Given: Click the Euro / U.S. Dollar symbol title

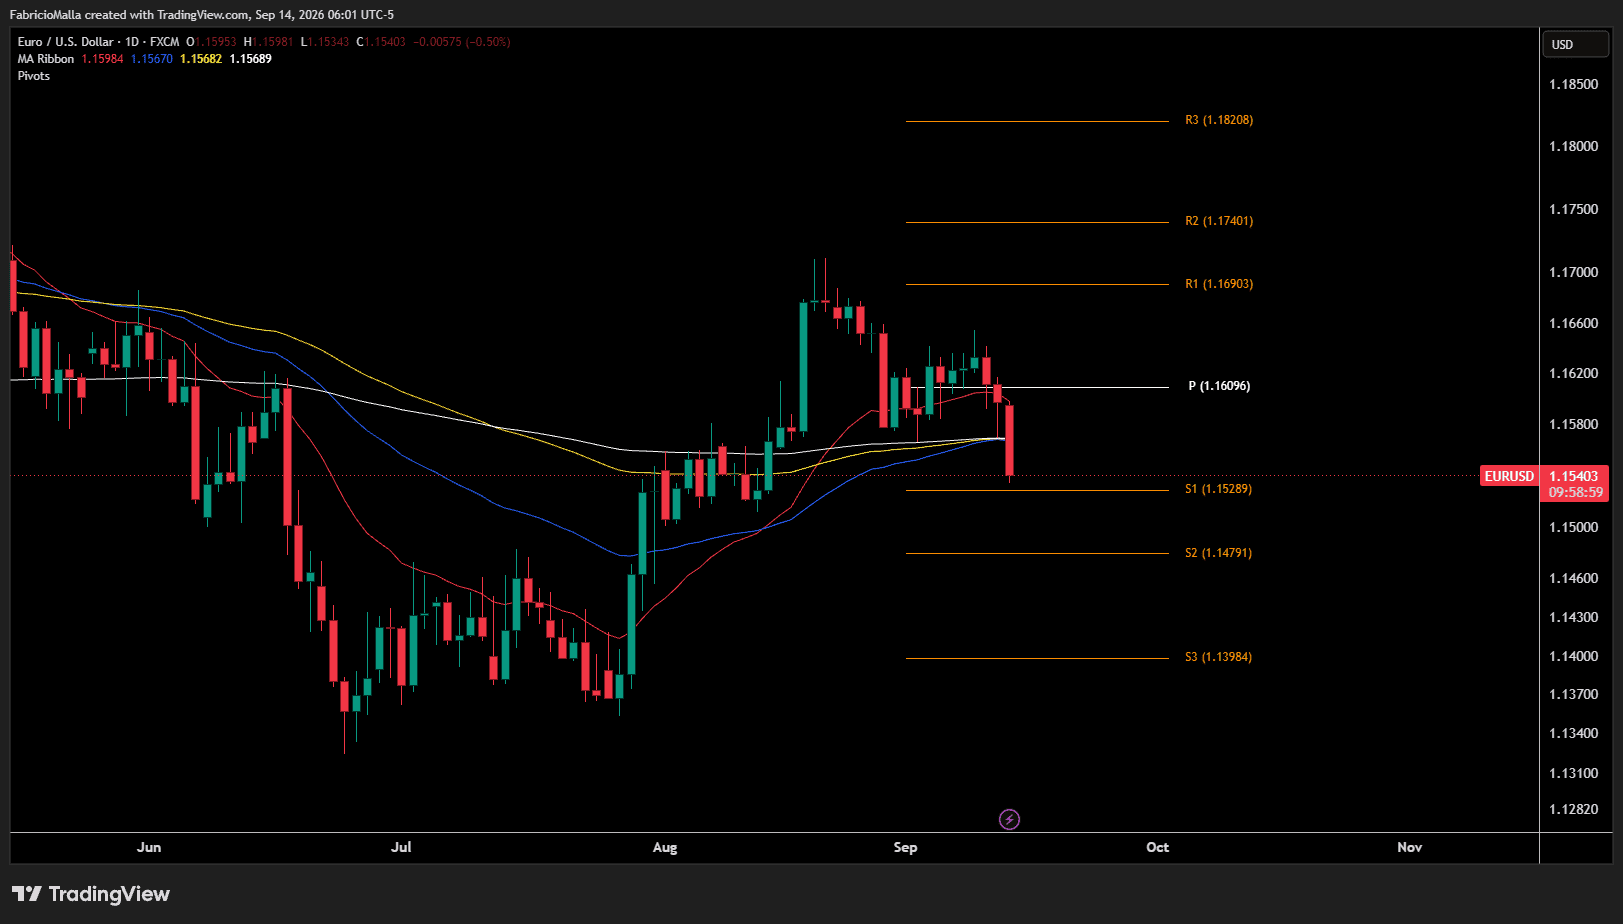Looking at the screenshot, I should 65,42.
